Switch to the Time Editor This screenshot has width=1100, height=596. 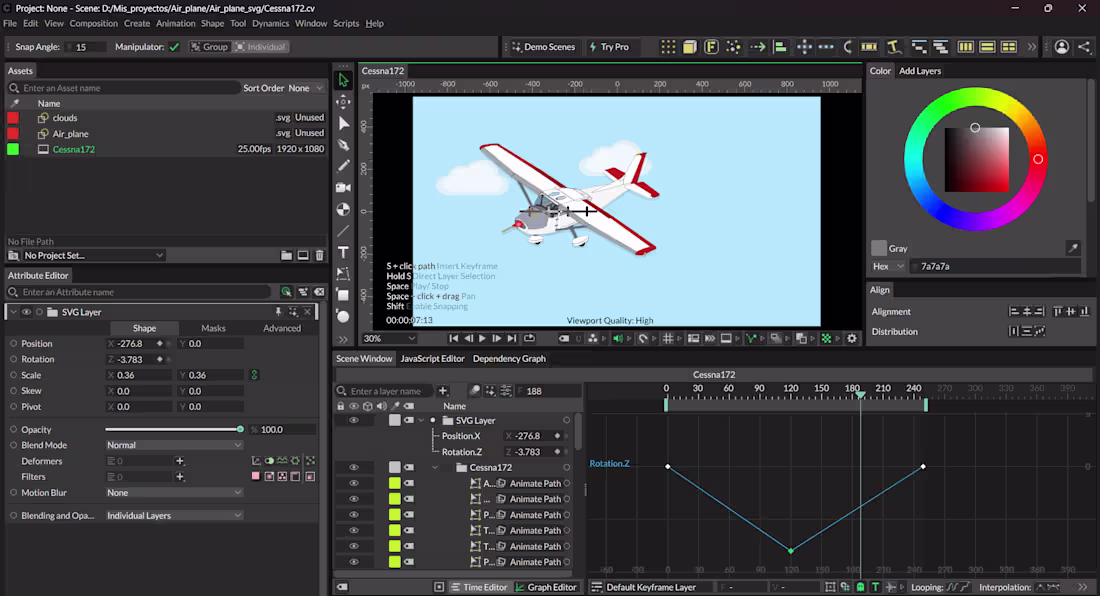point(479,587)
